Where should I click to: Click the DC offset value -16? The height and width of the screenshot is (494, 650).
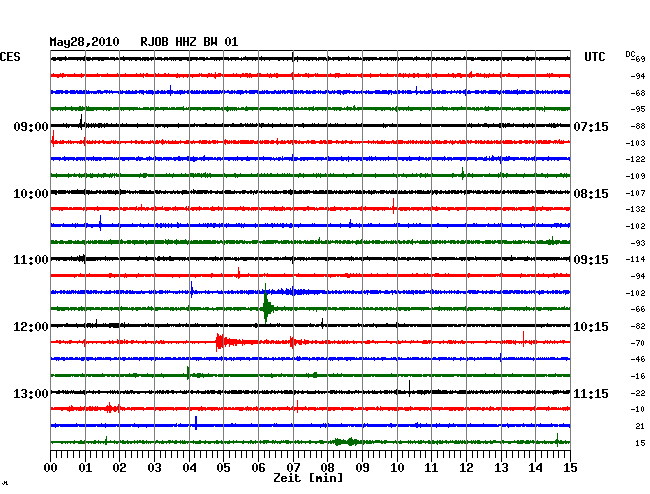click(638, 376)
